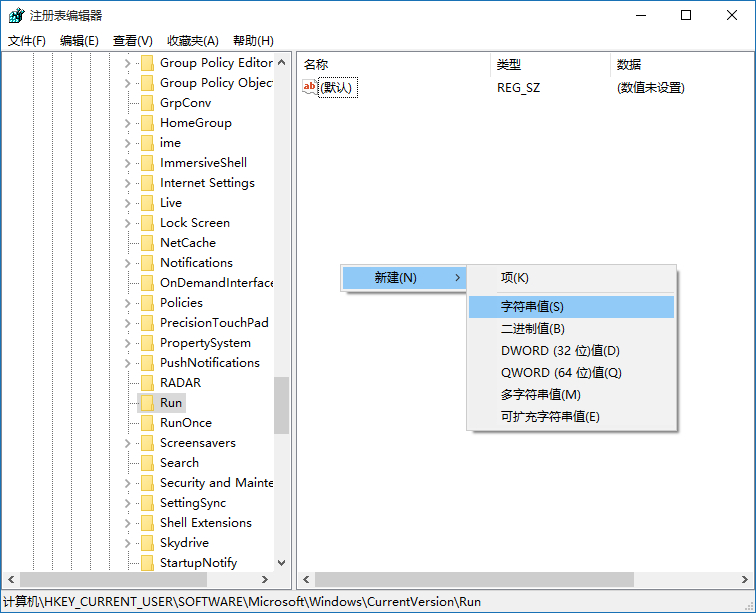The image size is (756, 613).
Task: Click the folder icon beside Screensavers
Action: point(148,443)
